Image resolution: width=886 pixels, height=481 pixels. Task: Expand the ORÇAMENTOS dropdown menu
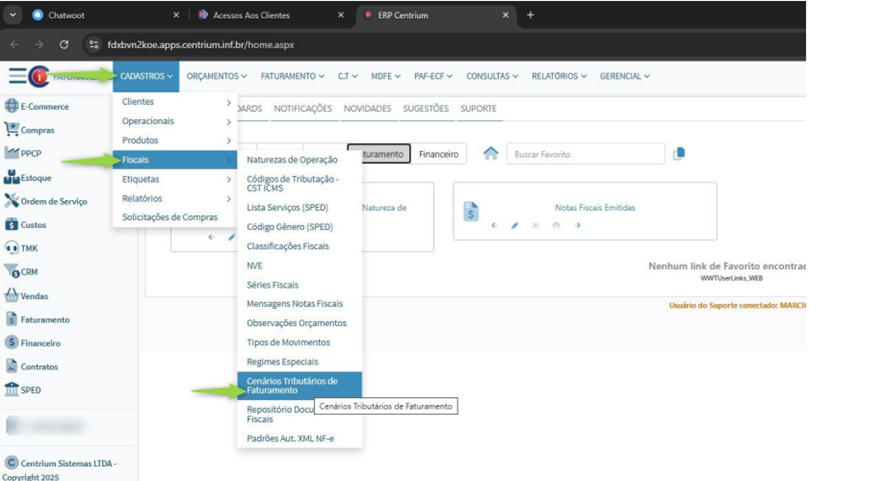pyautogui.click(x=217, y=76)
